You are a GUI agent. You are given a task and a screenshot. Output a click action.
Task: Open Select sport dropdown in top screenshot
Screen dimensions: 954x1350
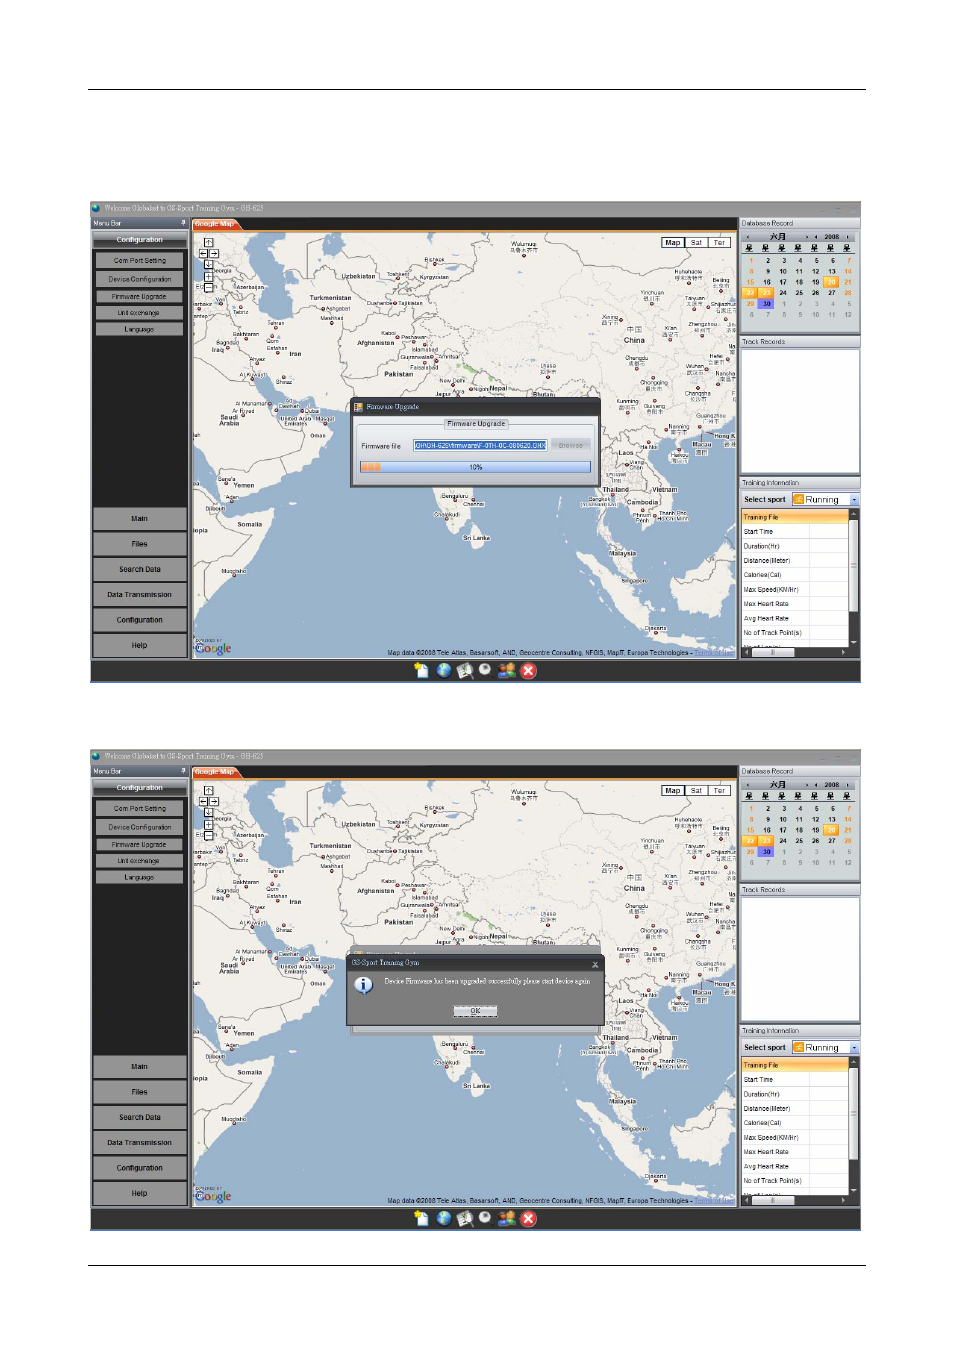(854, 499)
